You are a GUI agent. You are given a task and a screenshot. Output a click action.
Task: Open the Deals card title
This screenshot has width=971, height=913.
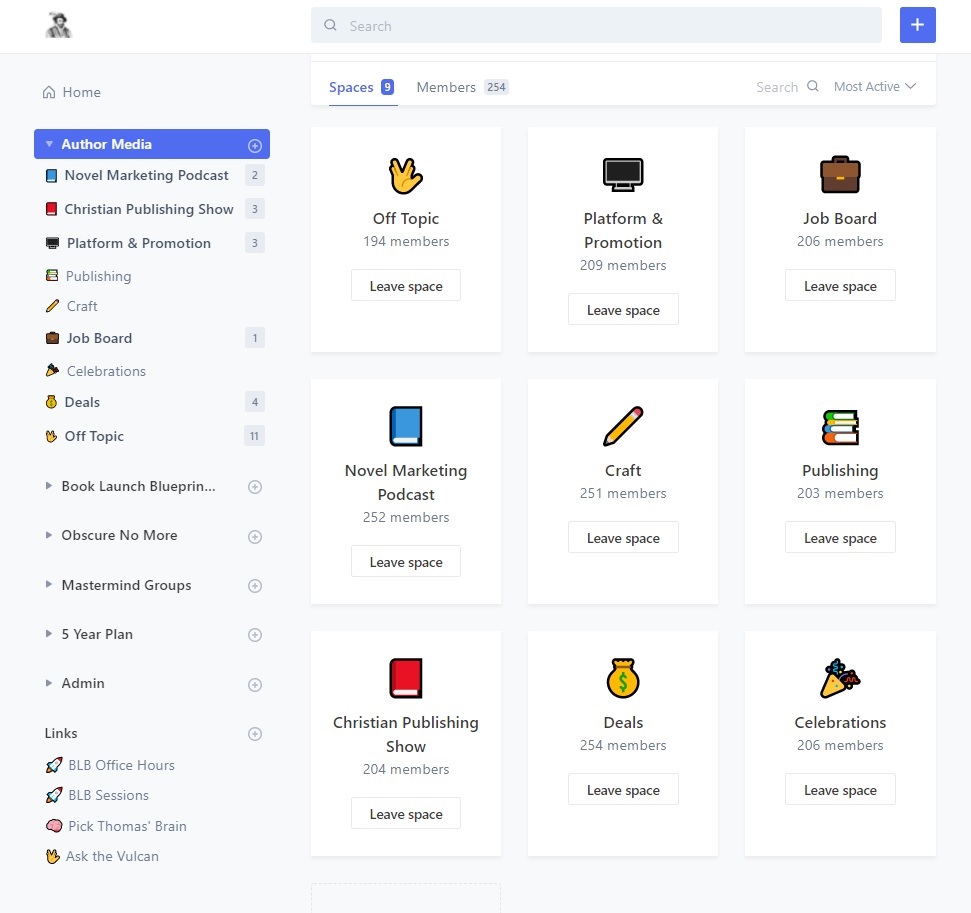(x=623, y=722)
